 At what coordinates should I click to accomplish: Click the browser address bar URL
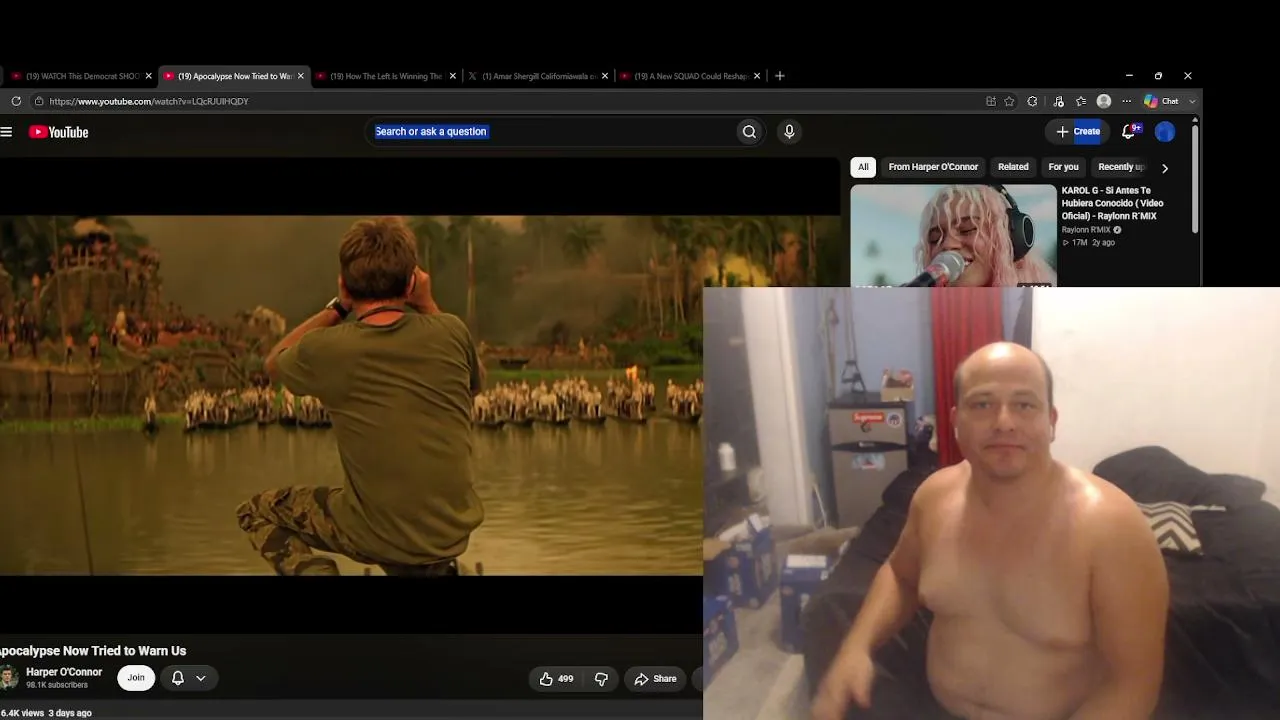coord(149,101)
